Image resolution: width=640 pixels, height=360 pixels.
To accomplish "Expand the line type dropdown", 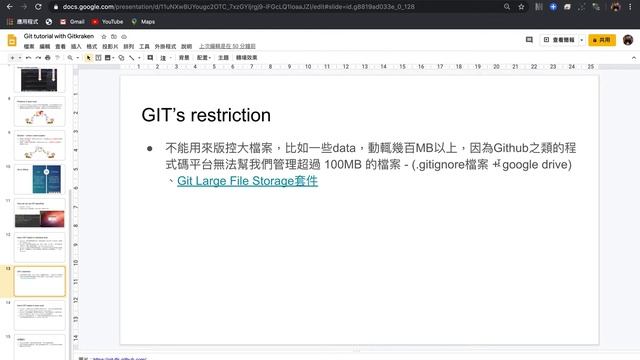I will click(x=139, y=58).
